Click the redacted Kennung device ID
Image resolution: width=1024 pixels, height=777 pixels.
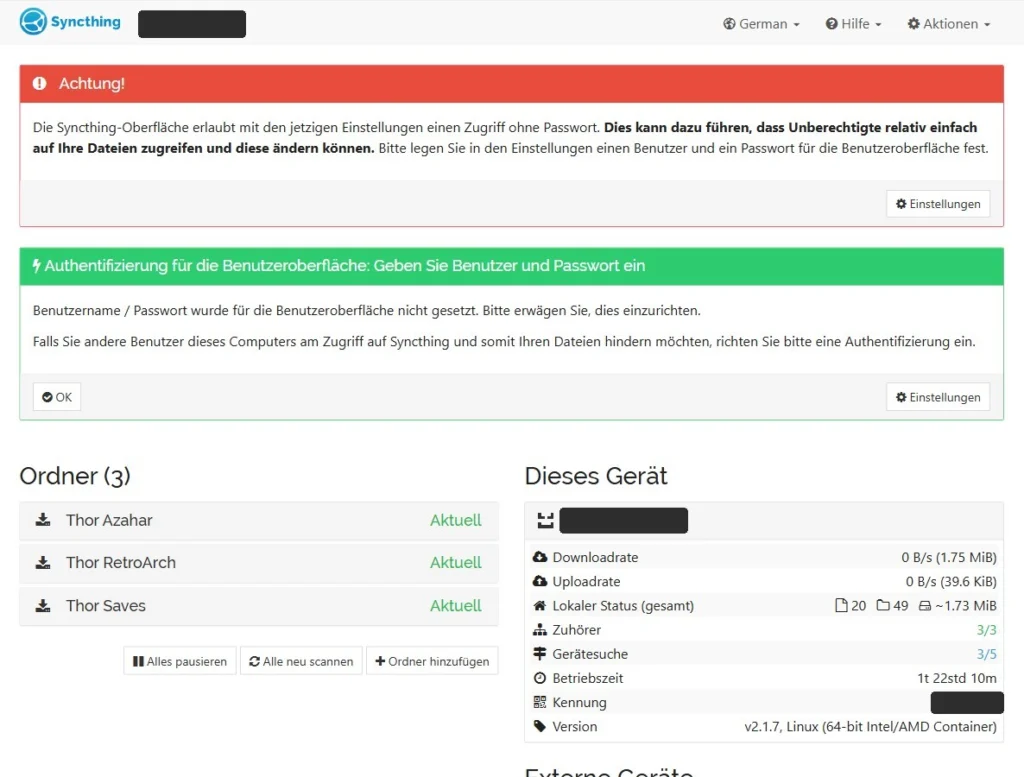967,703
